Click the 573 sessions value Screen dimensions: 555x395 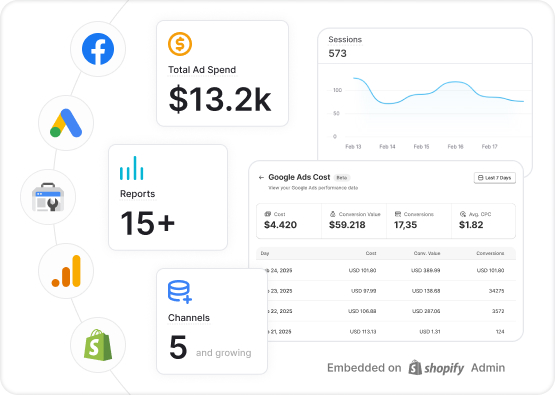click(338, 53)
